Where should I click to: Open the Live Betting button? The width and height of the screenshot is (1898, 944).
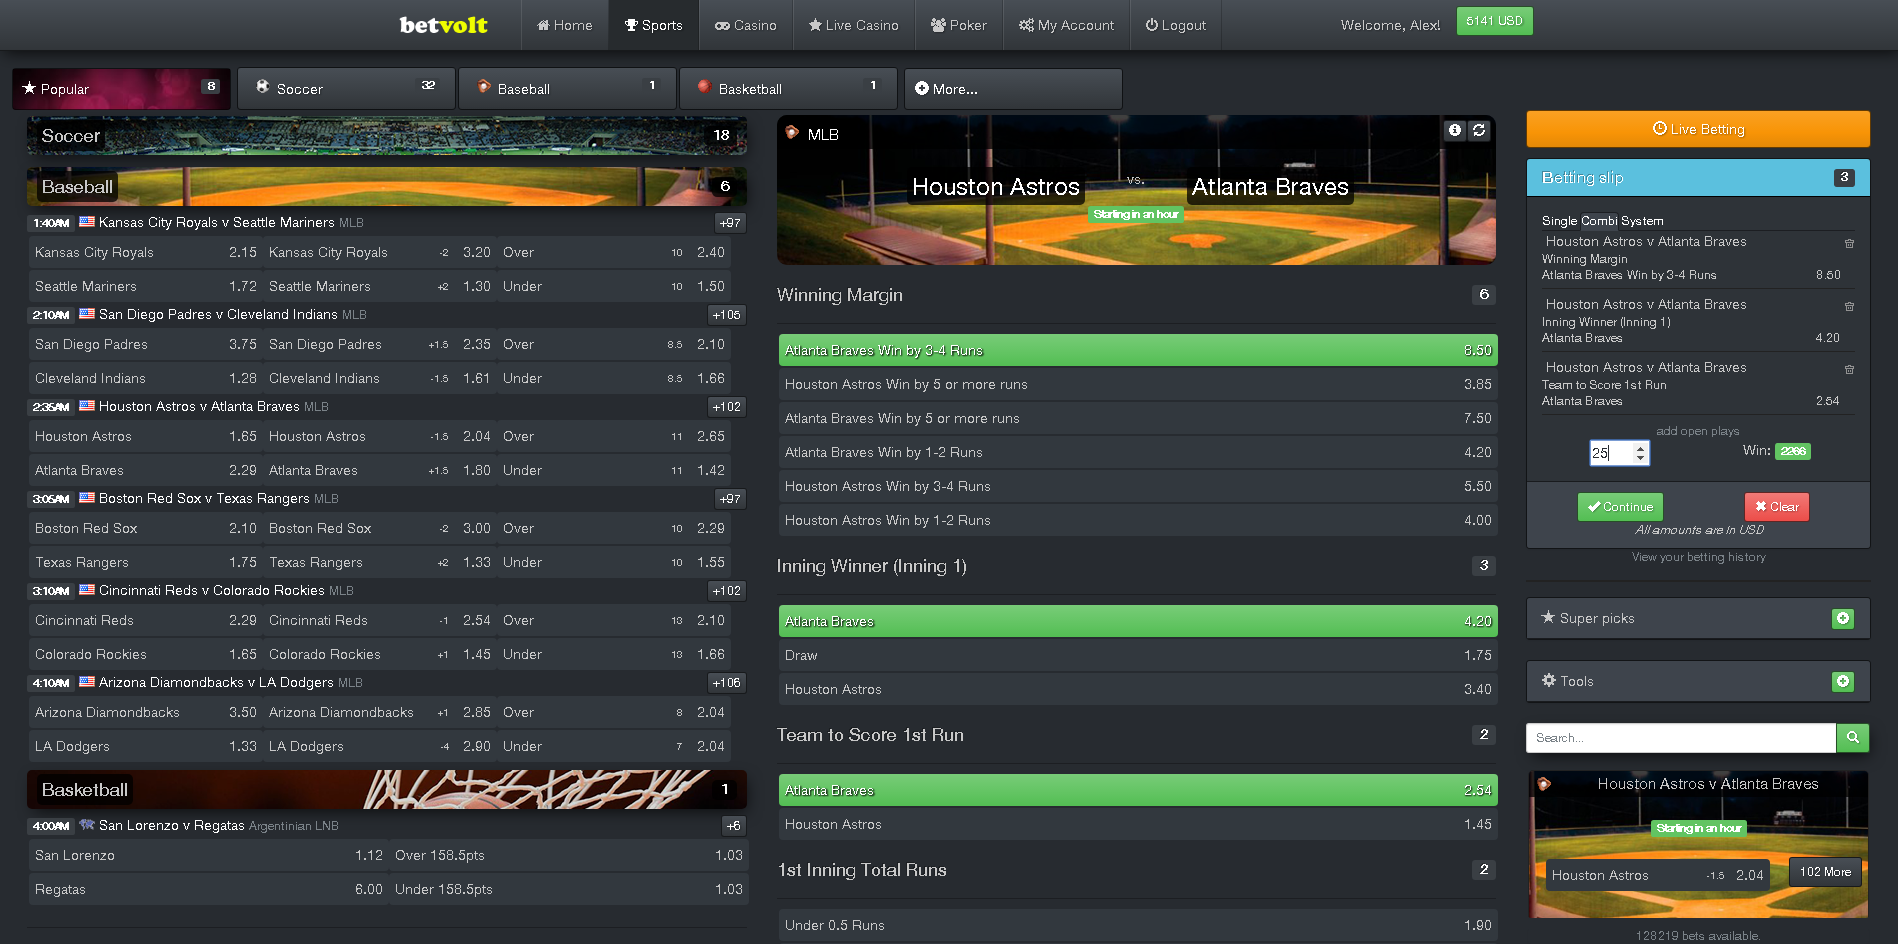[x=1697, y=129]
